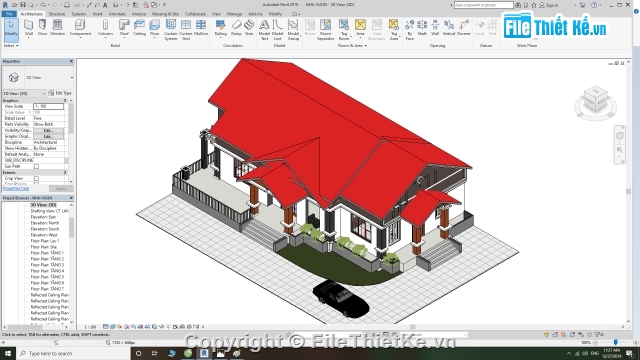This screenshot has width=640, height=360.
Task: Select the Tag Area tool
Action: point(393,29)
